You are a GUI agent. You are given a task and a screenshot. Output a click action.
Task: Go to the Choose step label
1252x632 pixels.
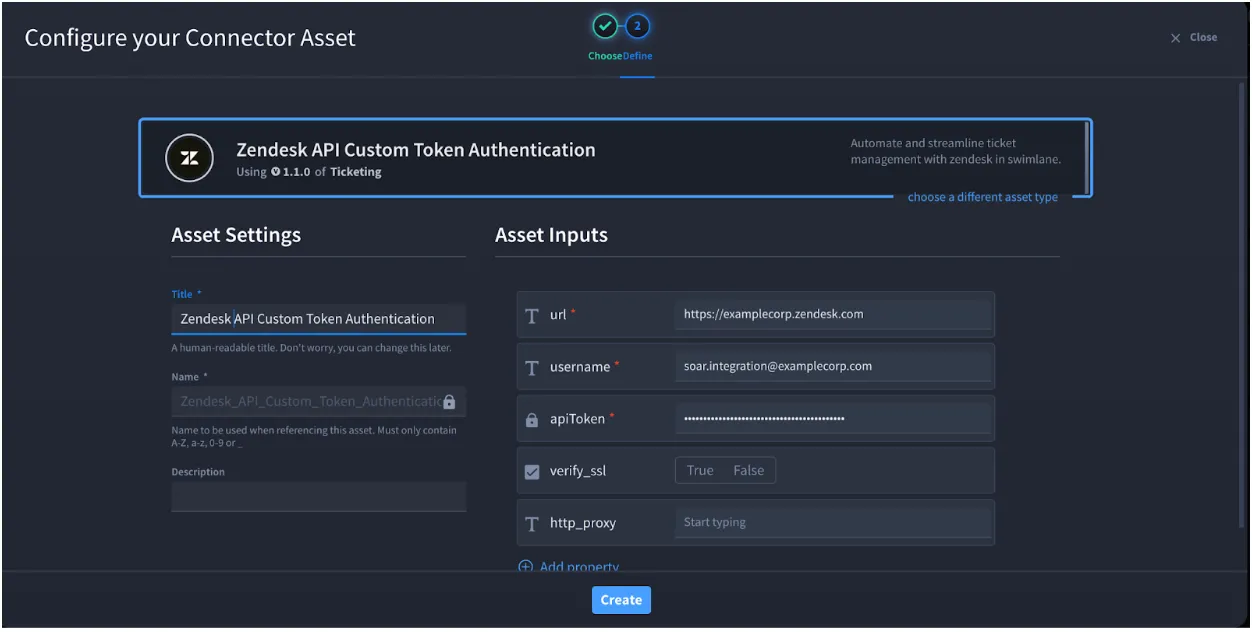pos(605,56)
